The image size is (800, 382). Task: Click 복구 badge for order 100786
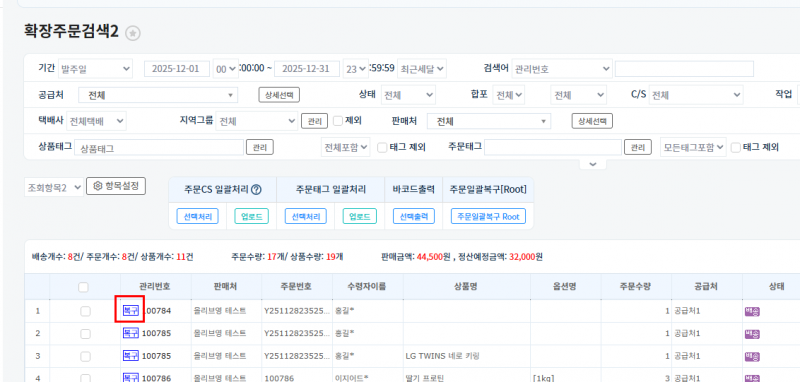[131, 378]
